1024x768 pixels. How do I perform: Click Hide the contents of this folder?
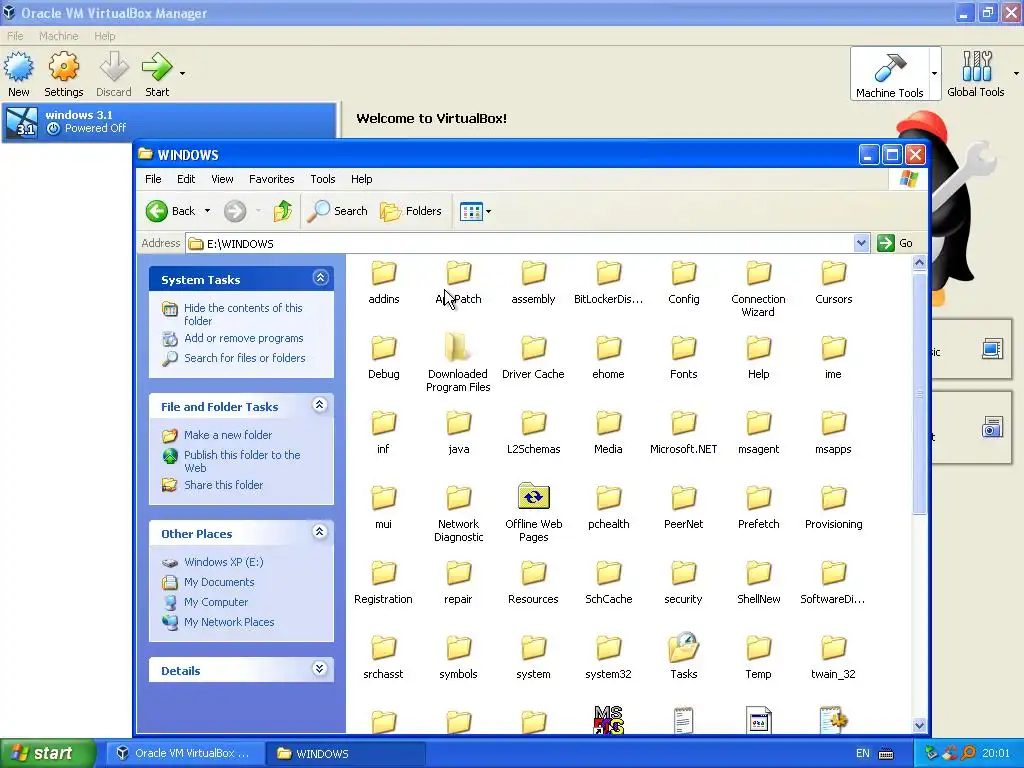pyautogui.click(x=243, y=314)
